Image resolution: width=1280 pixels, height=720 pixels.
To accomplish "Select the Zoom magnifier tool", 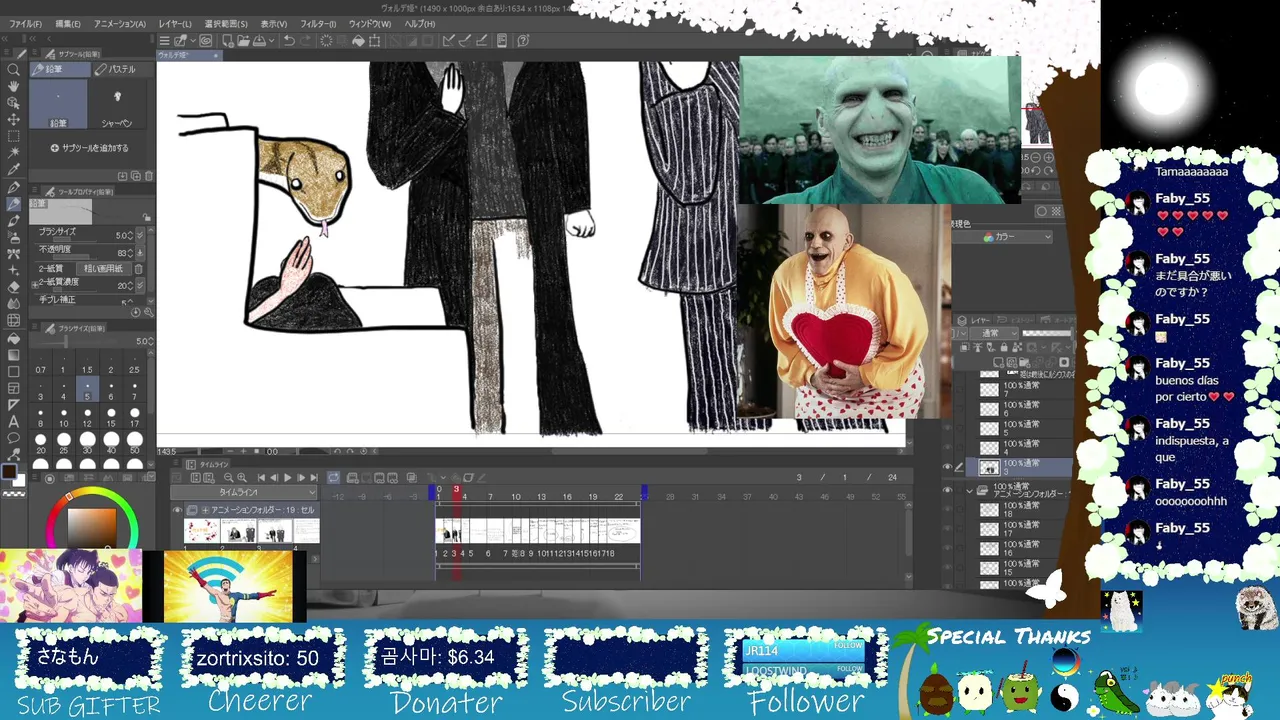I will [x=13, y=70].
